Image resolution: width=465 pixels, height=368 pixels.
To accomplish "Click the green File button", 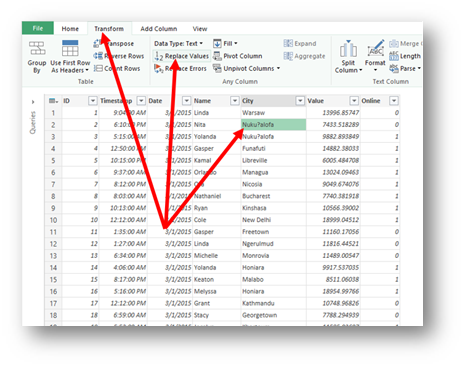I will (38, 28).
